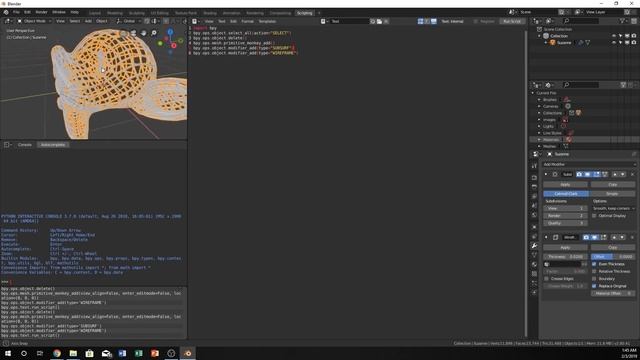Adjust the Wireframe Thickness slider
Image resolution: width=640 pixels, height=360 pixels.
point(565,257)
